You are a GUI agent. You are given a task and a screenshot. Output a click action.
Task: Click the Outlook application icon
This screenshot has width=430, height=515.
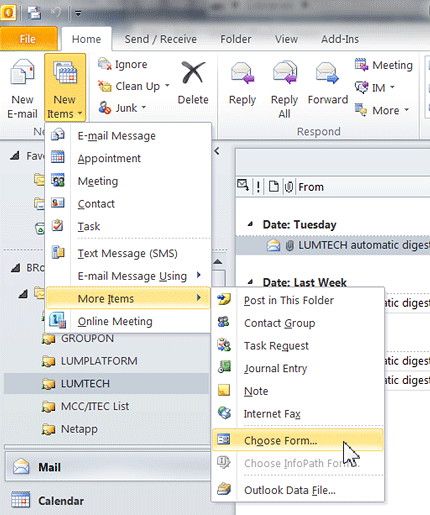click(8, 13)
